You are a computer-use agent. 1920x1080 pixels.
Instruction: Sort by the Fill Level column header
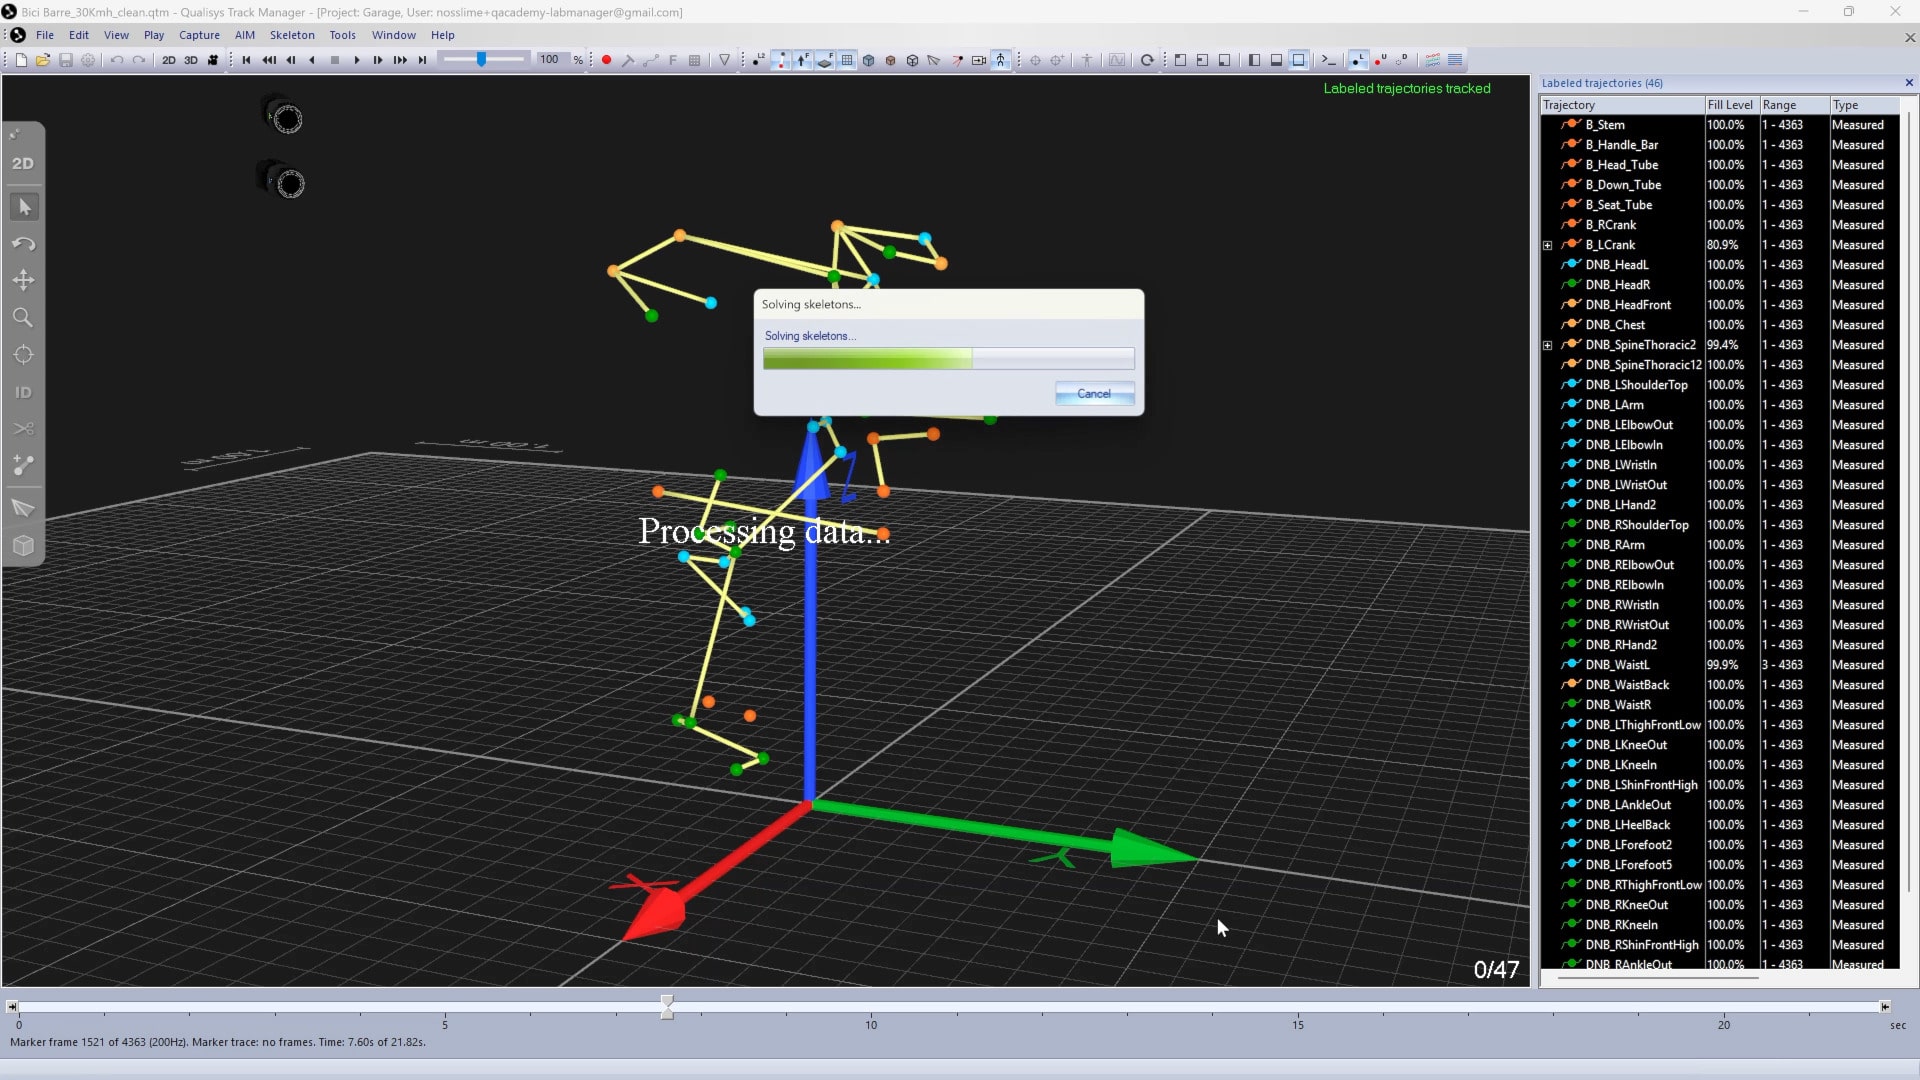point(1730,105)
